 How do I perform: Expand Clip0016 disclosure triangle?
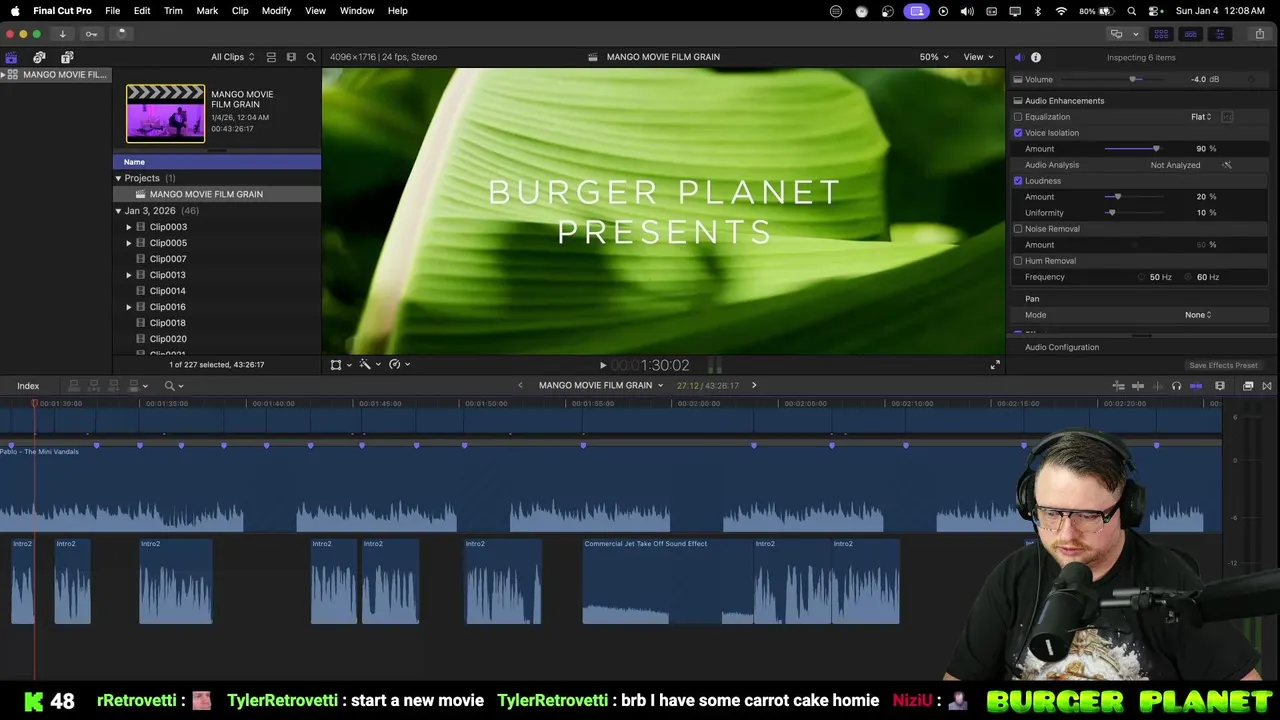click(x=129, y=307)
